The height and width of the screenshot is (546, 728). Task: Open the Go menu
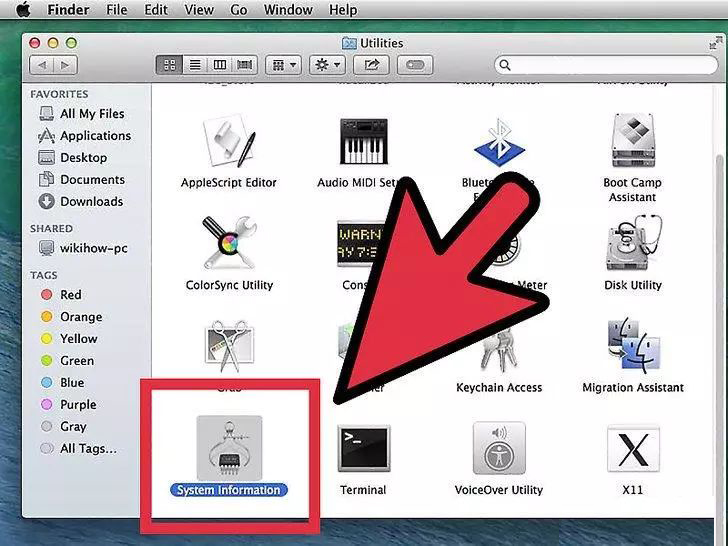[239, 10]
